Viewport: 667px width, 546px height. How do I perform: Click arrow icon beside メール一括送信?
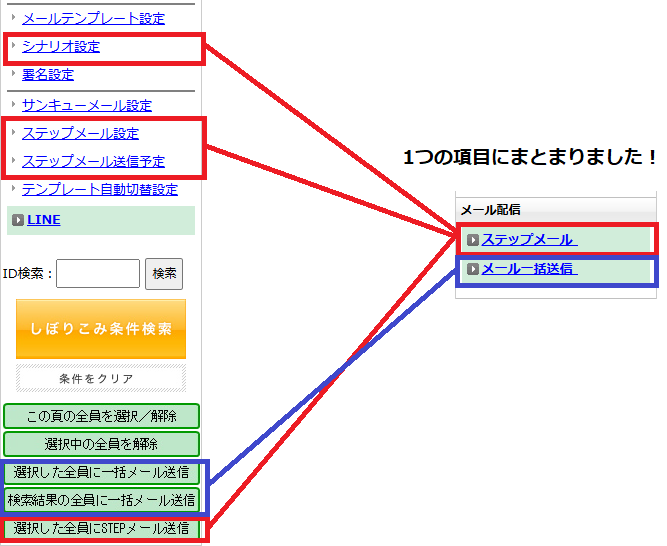click(x=473, y=269)
